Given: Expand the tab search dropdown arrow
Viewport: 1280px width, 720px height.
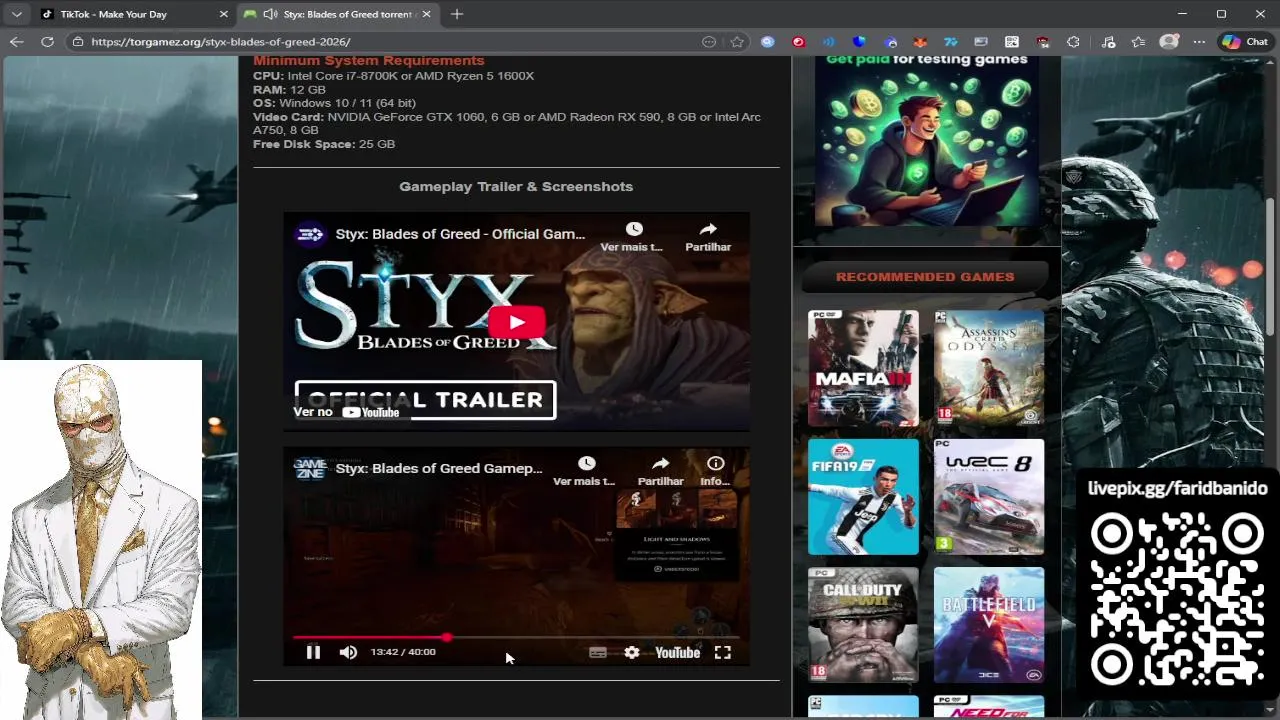Looking at the screenshot, I should pyautogui.click(x=16, y=14).
